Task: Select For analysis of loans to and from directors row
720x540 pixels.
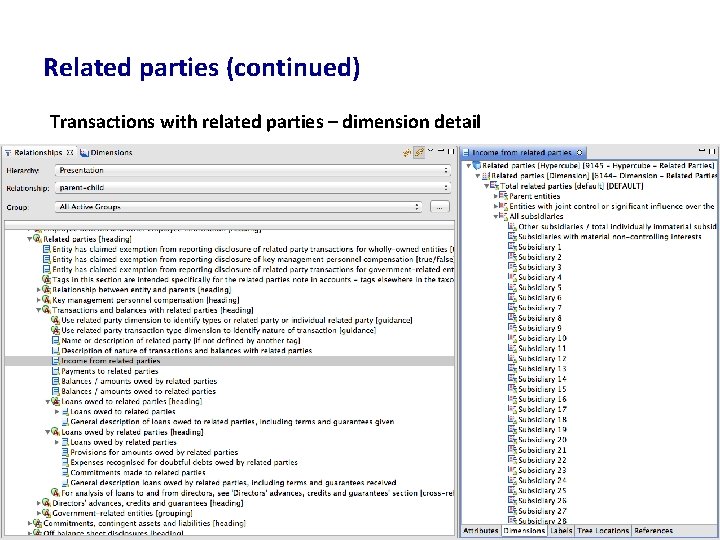Action: pyautogui.click(x=258, y=493)
